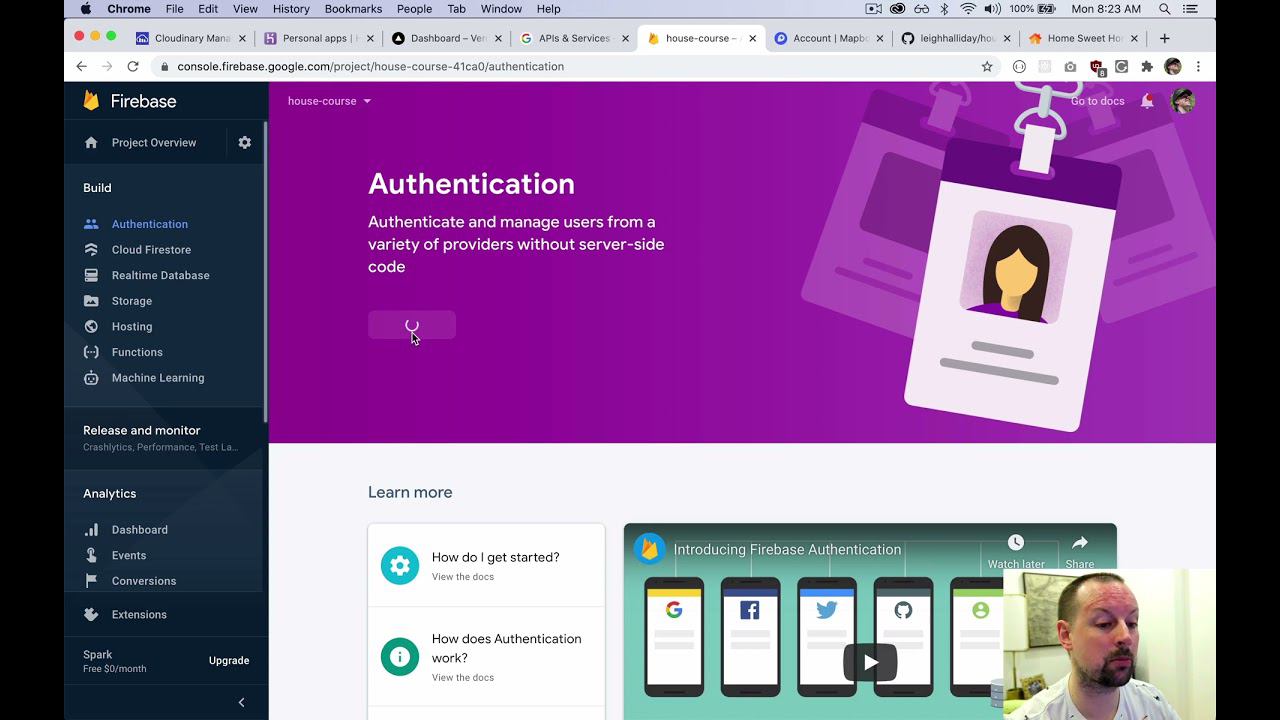This screenshot has height=720, width=1280.
Task: Click Go to docs link
Action: tap(1097, 101)
